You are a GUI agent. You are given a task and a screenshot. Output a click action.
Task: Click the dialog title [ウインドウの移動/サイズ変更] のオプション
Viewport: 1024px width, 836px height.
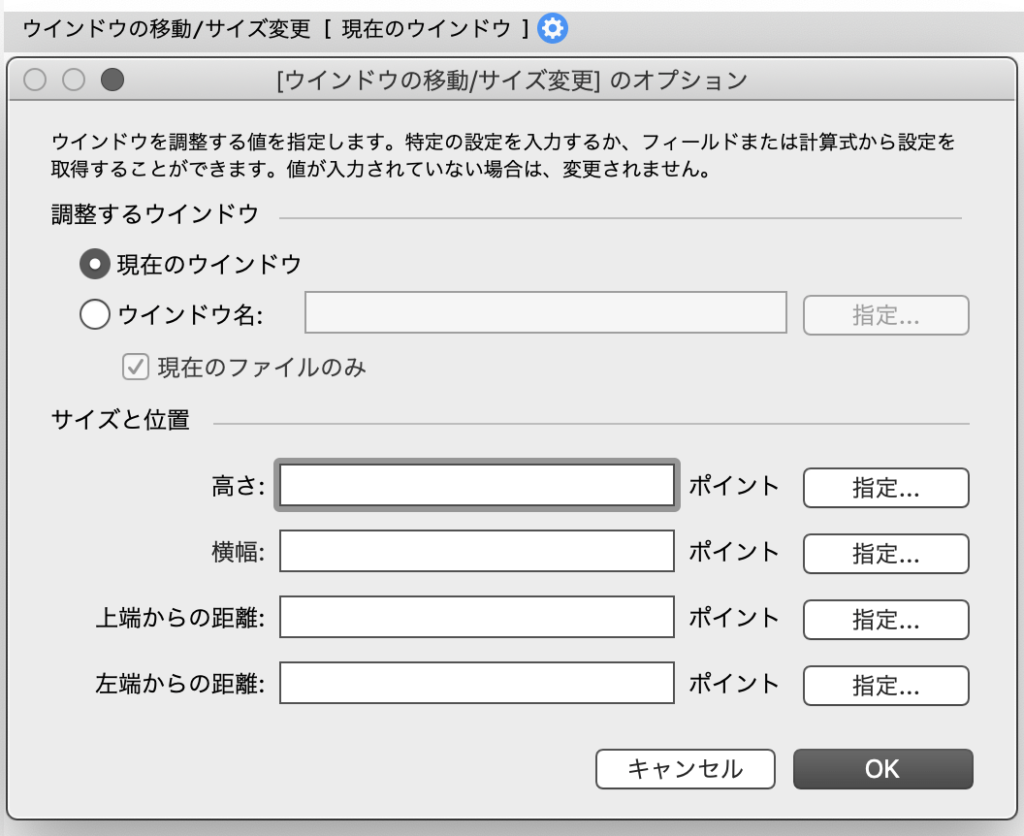coord(512,81)
